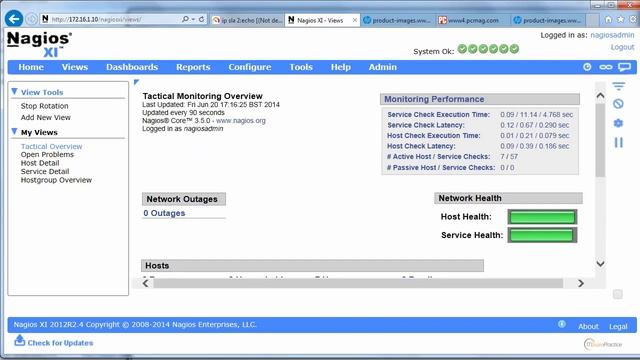Open the Legal link in footer

pos(618,327)
